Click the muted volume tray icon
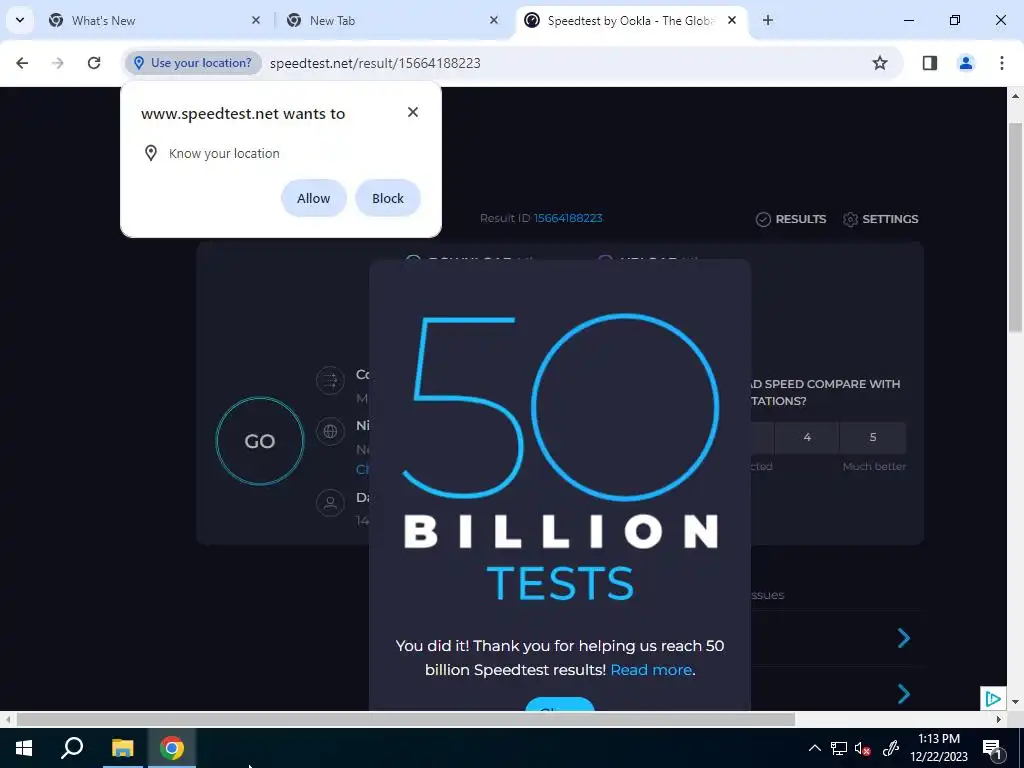 (863, 748)
